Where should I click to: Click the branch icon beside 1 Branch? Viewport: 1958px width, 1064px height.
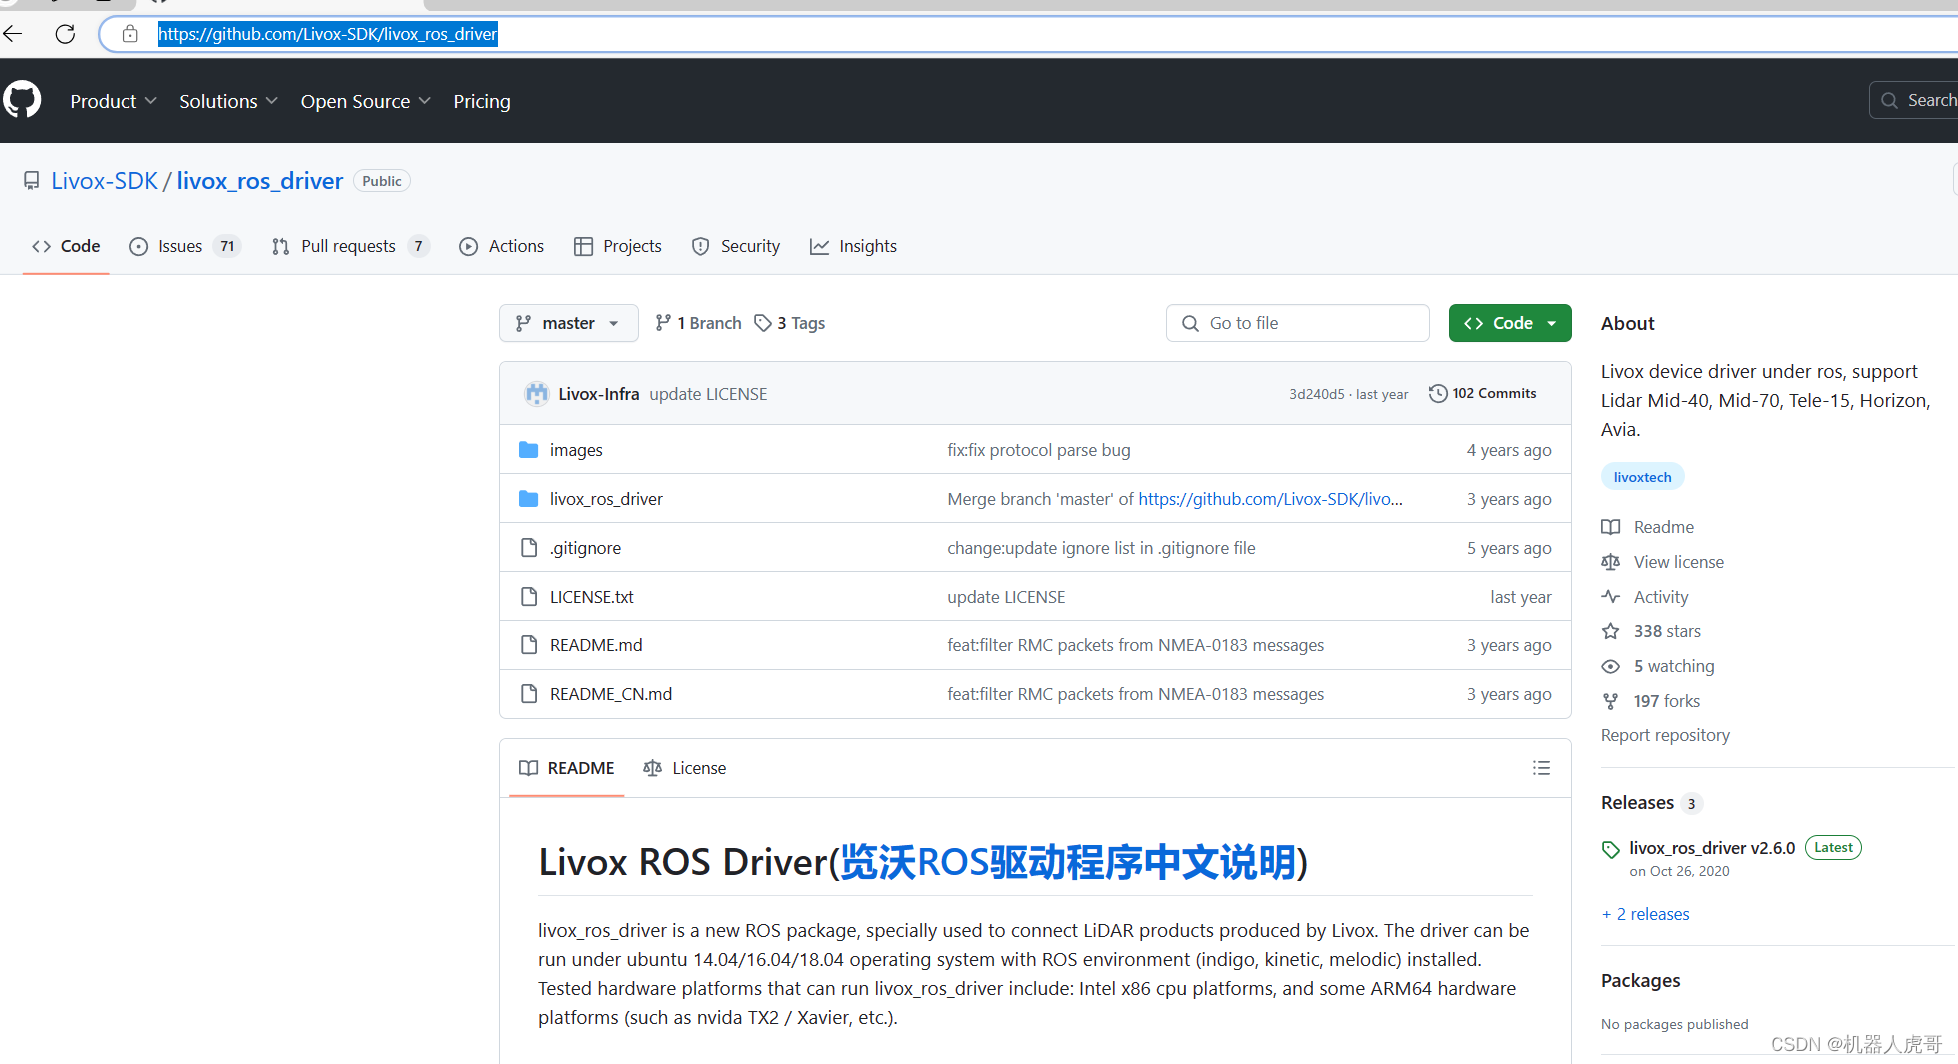(663, 323)
